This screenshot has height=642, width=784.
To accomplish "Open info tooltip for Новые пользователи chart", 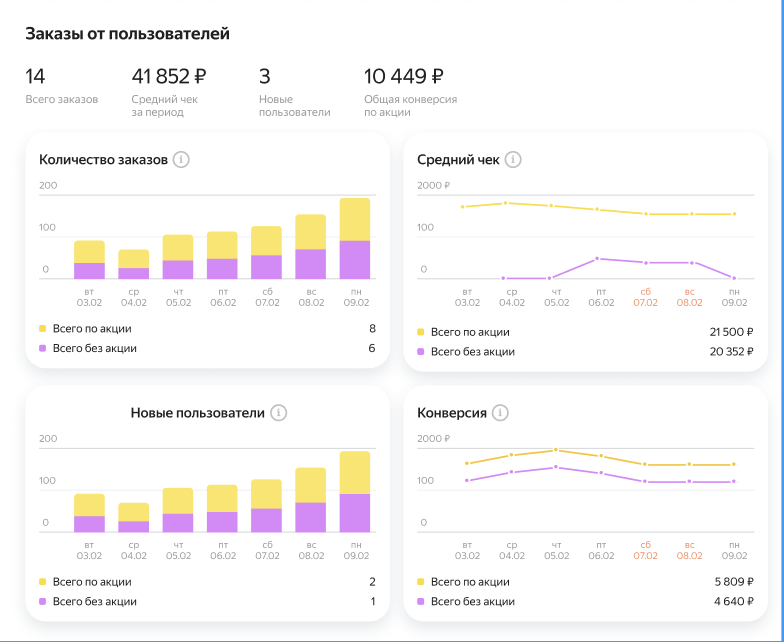I will click(279, 413).
